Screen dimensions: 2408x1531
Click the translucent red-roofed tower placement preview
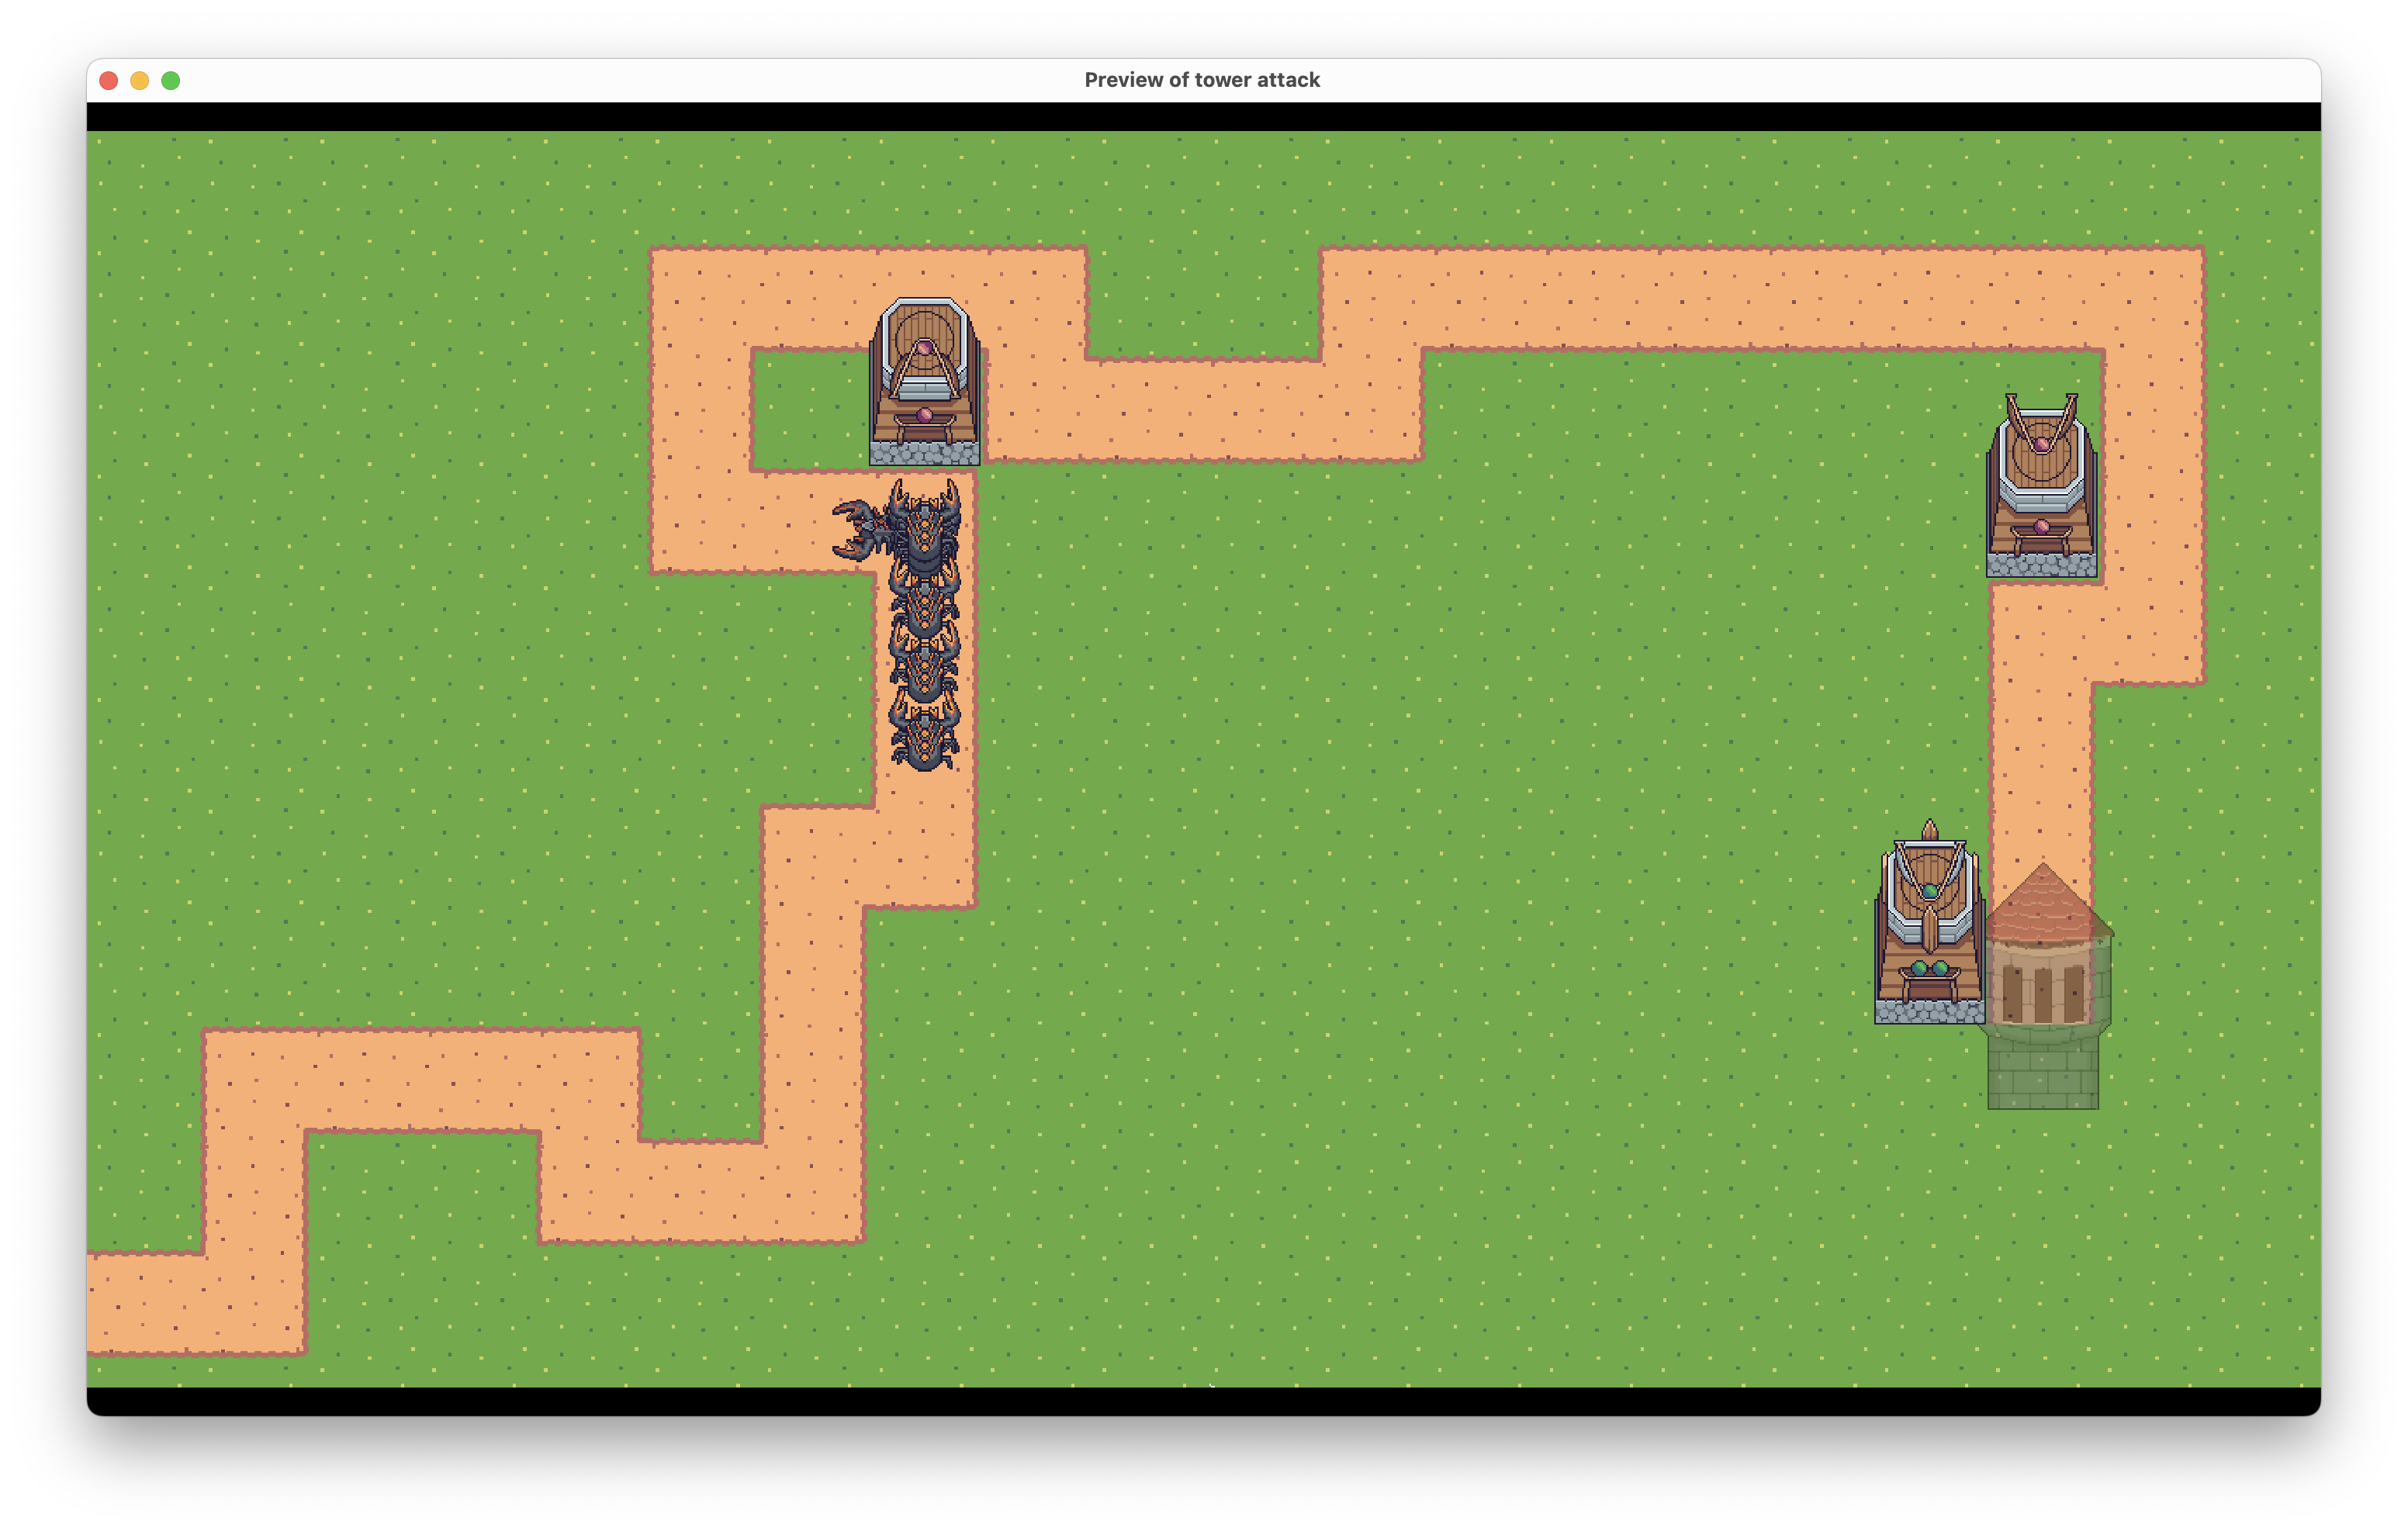[x=2044, y=985]
